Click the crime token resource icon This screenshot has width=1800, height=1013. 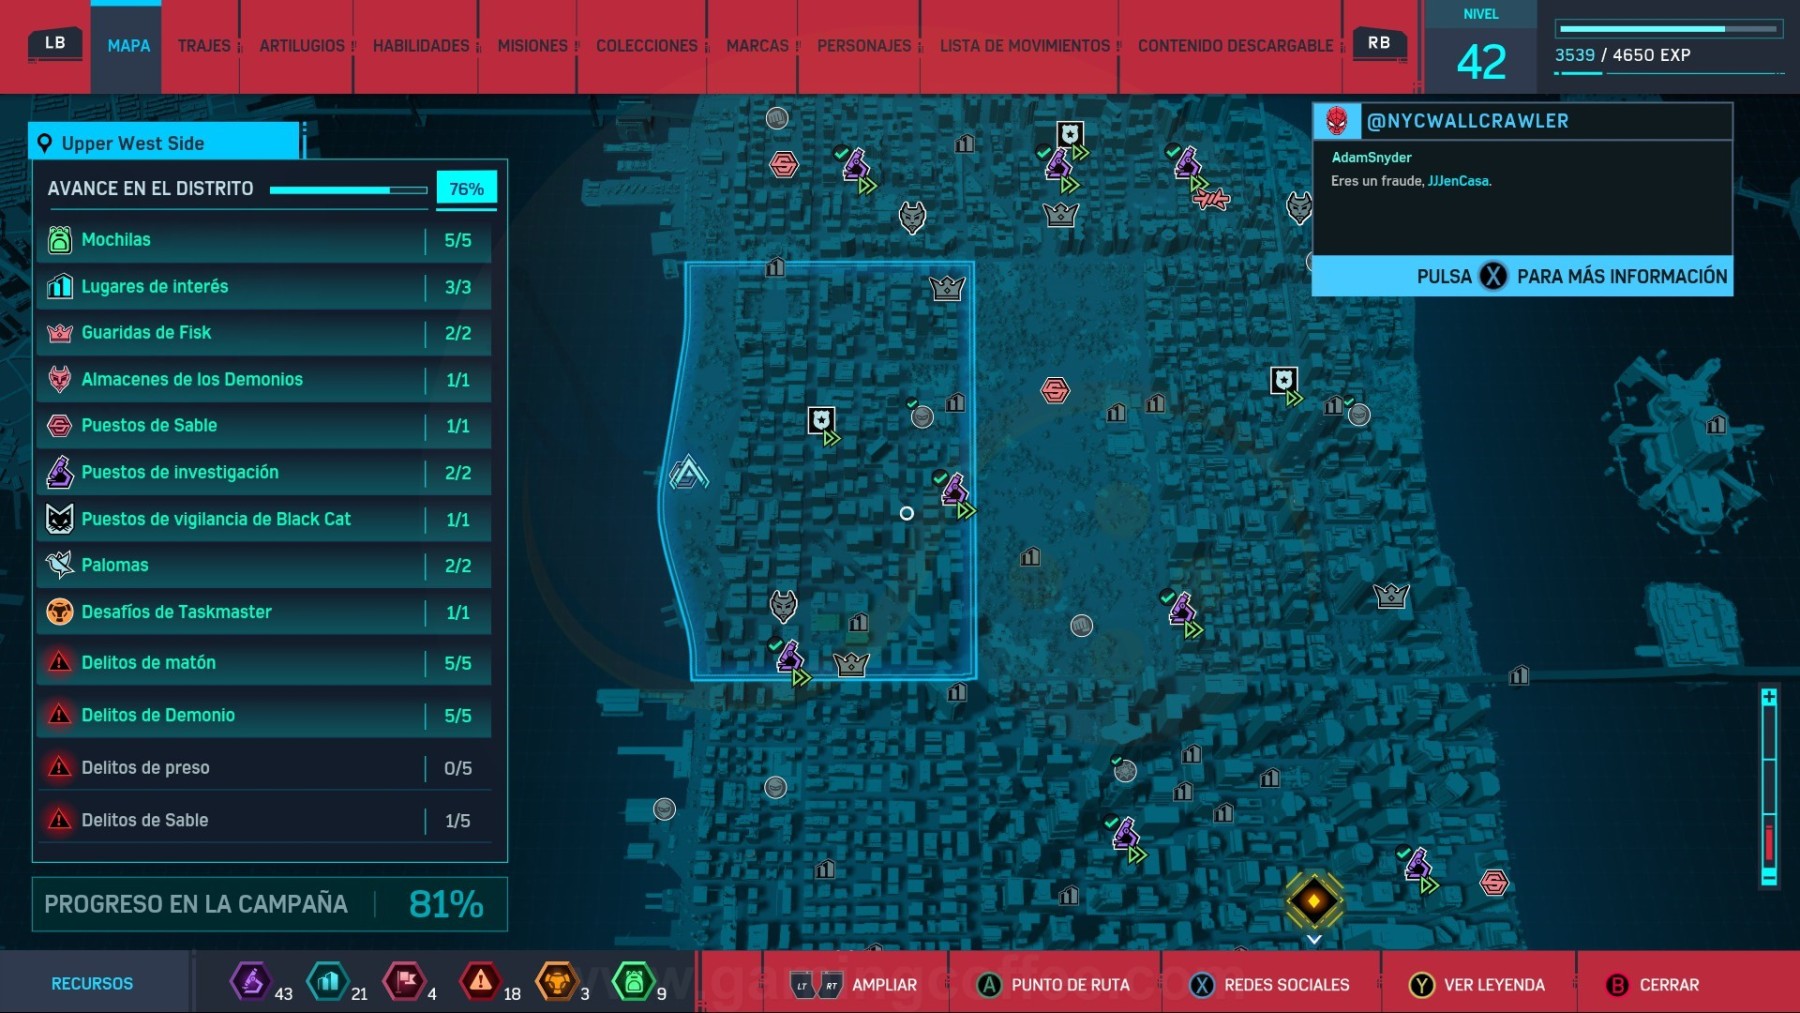[481, 981]
